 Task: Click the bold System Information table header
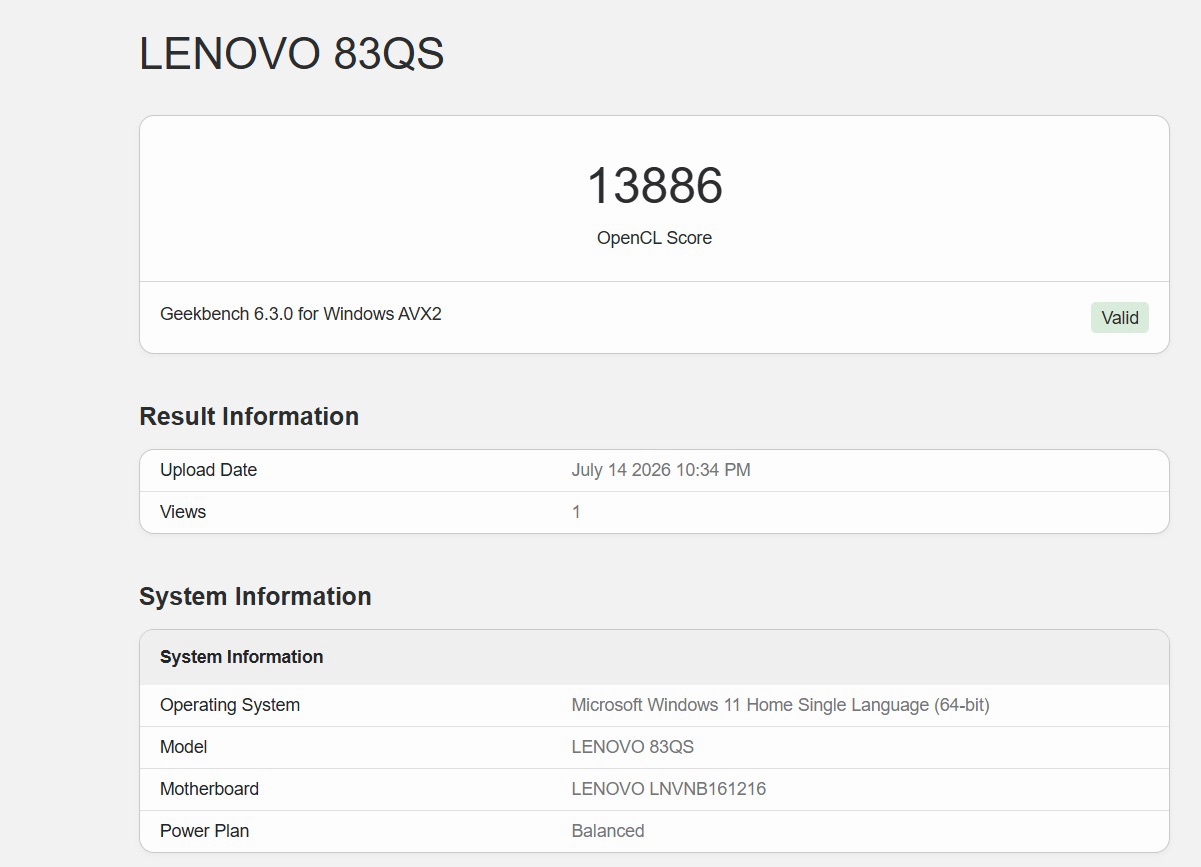241,657
